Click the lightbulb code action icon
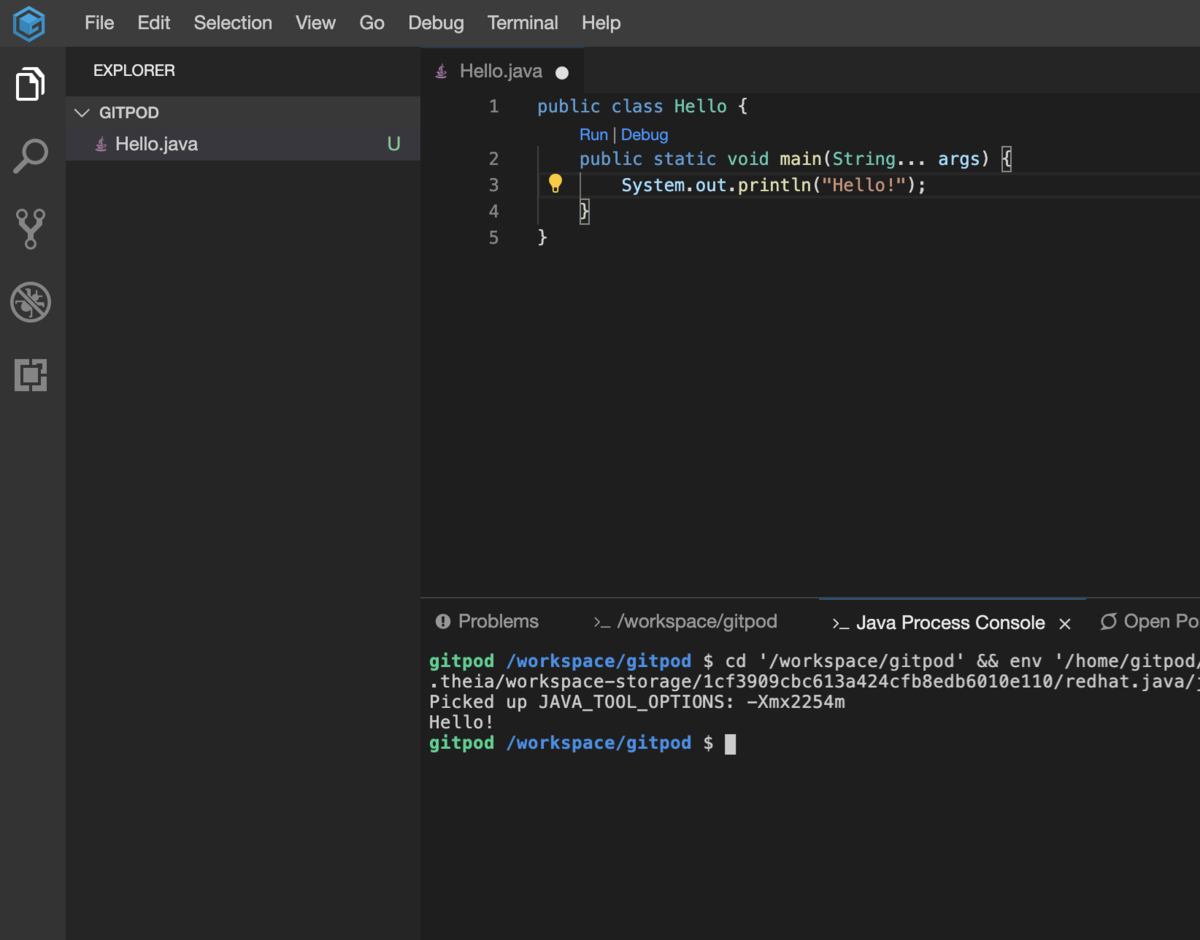1200x940 pixels. pos(555,184)
